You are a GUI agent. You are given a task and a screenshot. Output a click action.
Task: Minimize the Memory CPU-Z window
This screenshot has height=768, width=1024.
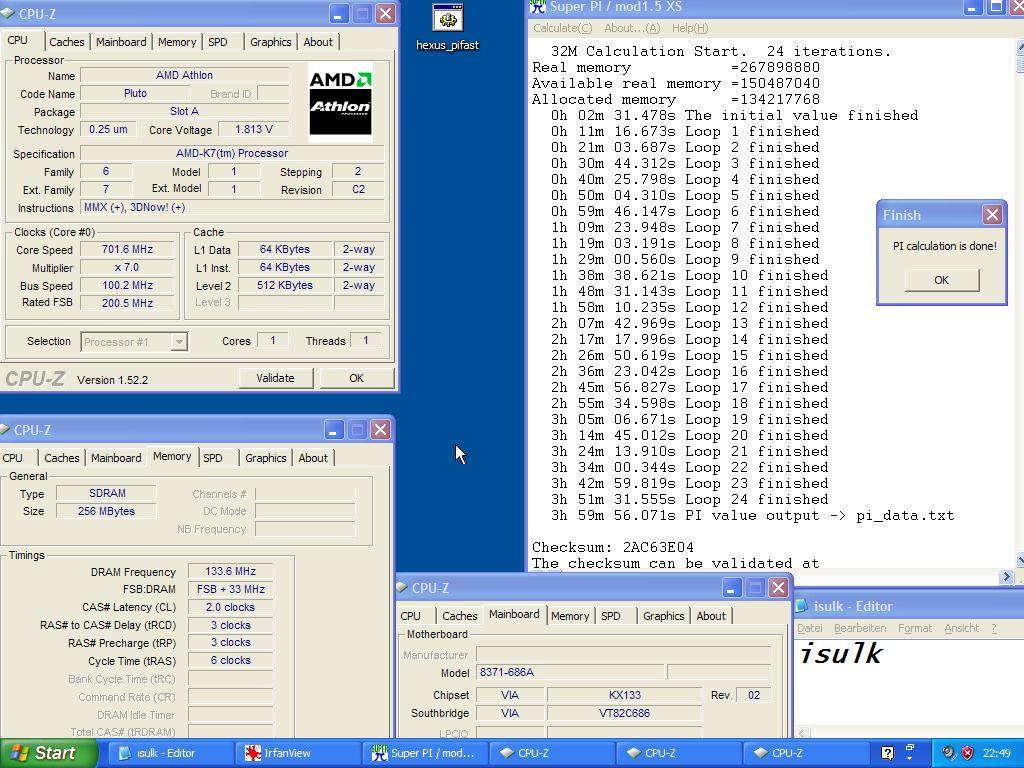coord(334,430)
